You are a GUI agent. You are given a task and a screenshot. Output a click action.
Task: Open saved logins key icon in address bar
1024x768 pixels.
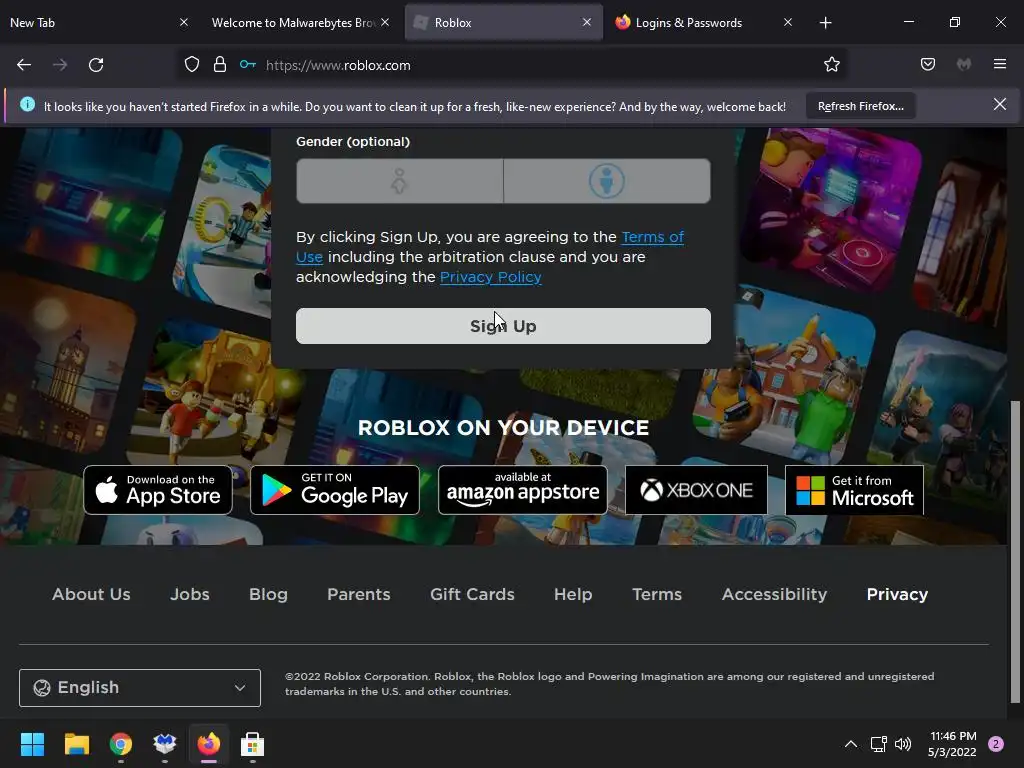pyautogui.click(x=248, y=65)
